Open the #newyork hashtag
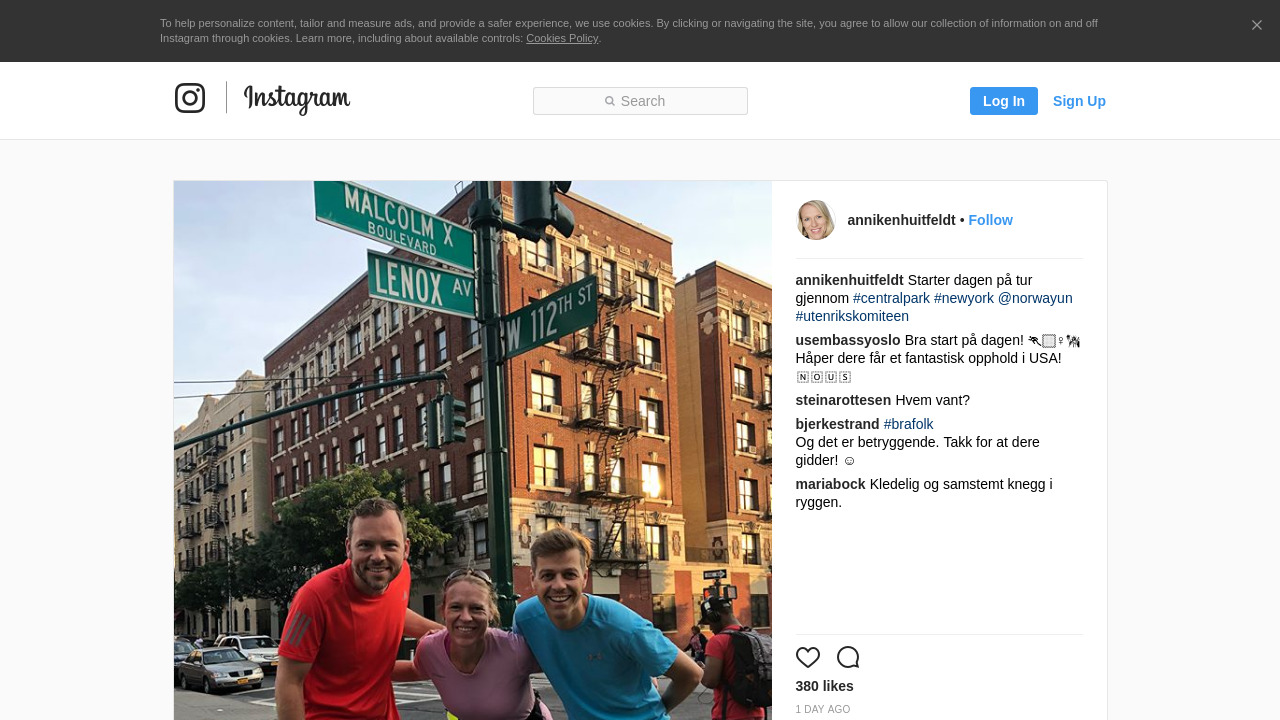1280x720 pixels. tap(964, 298)
